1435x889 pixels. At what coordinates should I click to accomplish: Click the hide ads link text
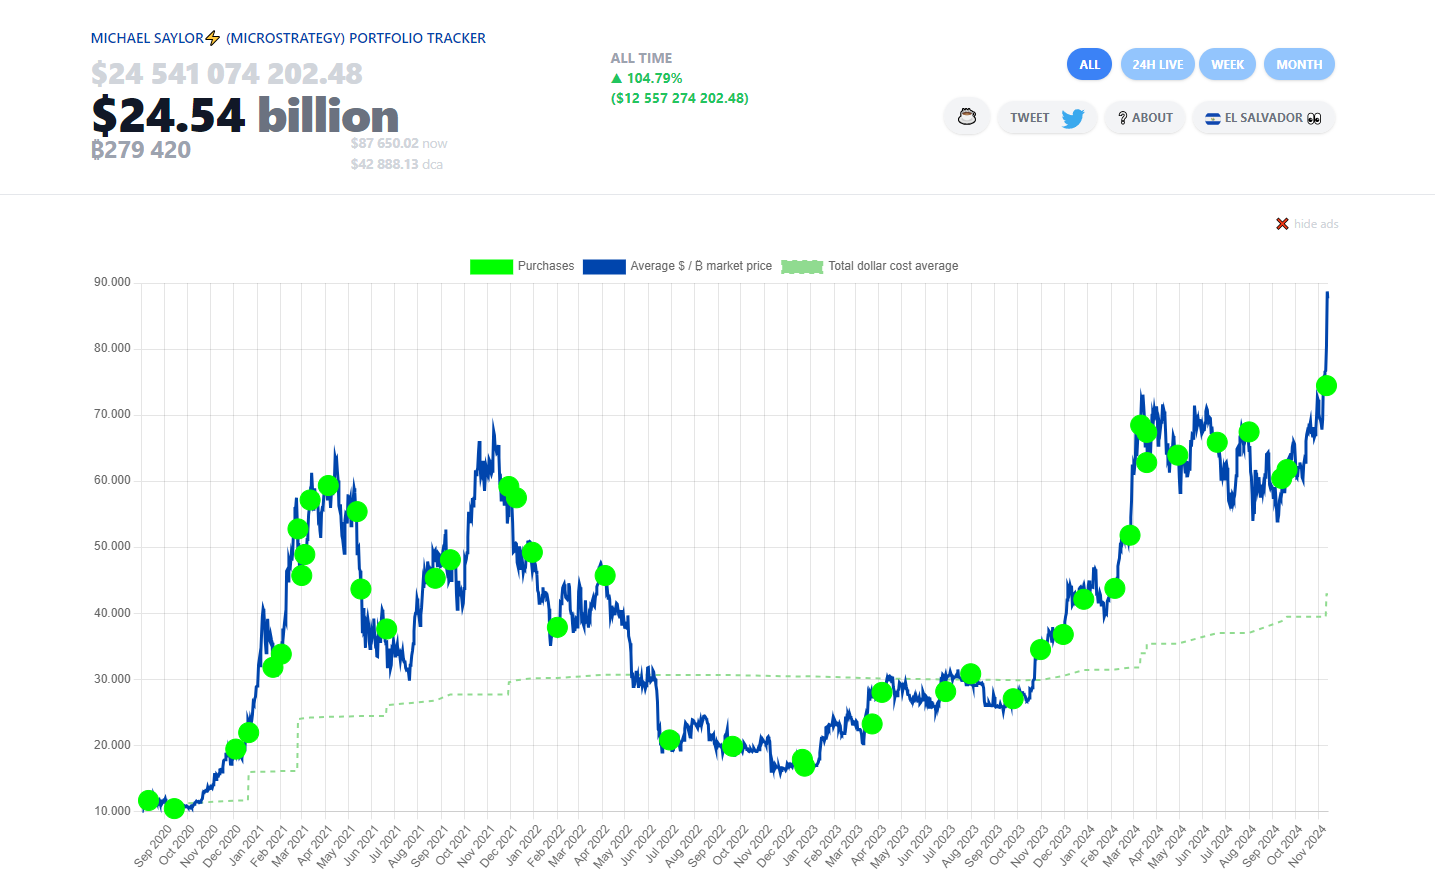point(1316,224)
